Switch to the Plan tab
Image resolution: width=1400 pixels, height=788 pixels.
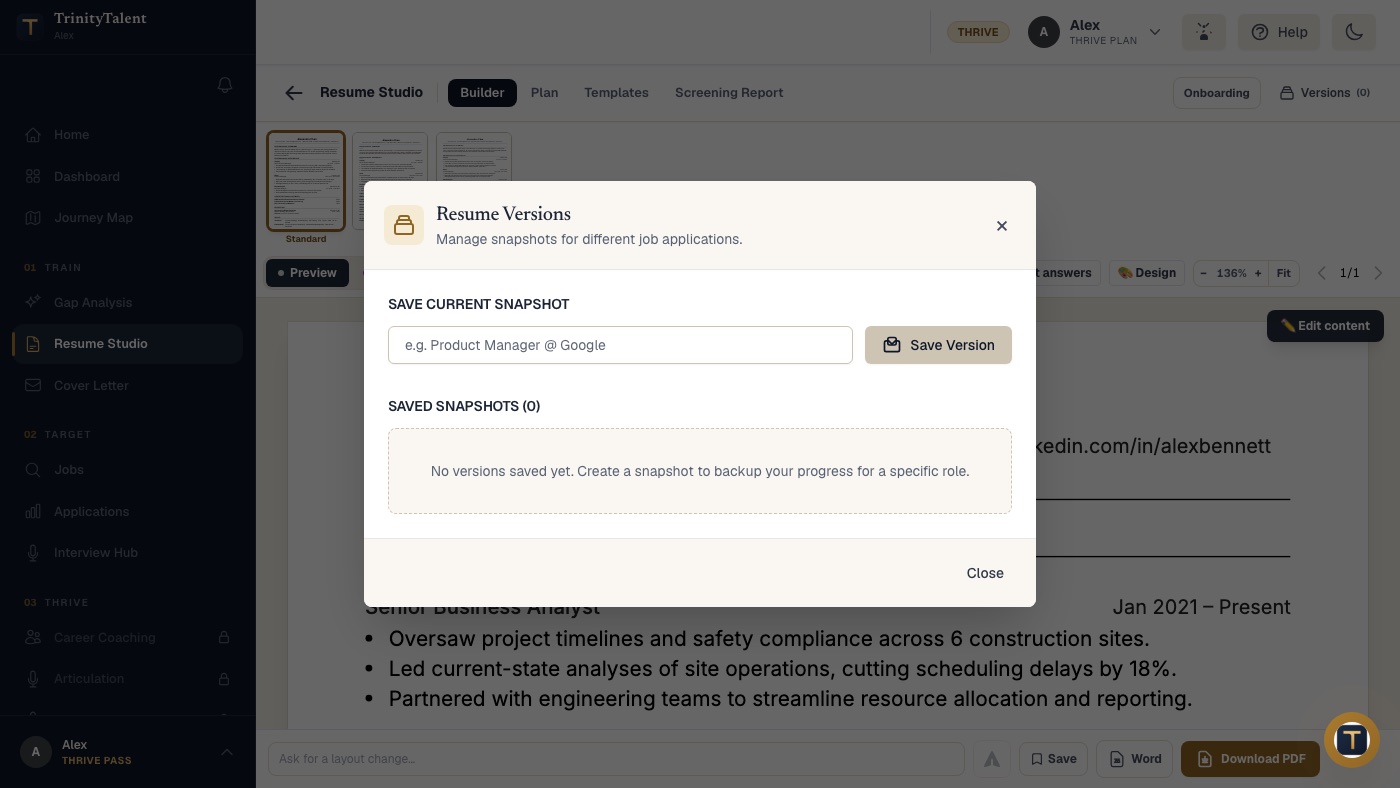(x=544, y=93)
